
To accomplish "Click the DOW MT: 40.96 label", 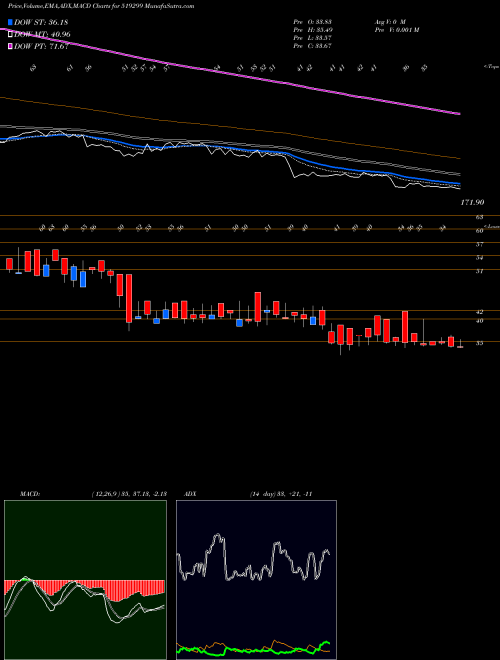I will (x=42, y=34).
